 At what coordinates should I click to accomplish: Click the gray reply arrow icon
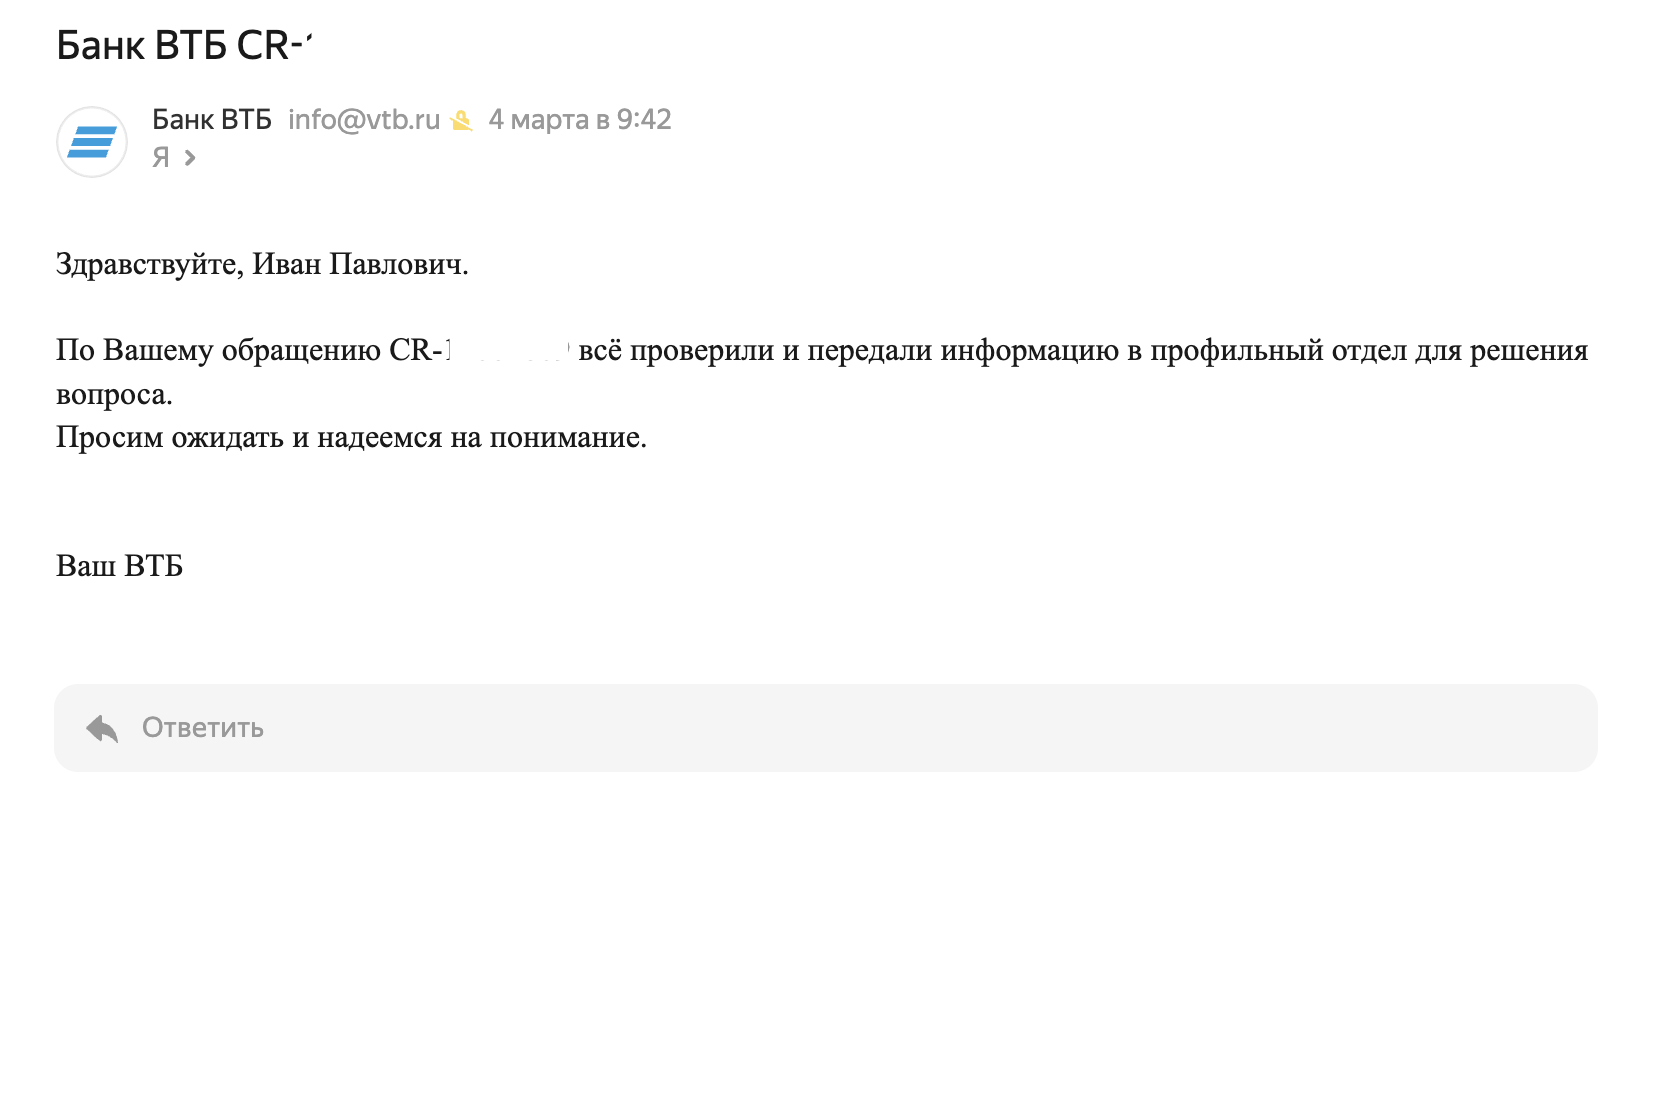pos(102,728)
